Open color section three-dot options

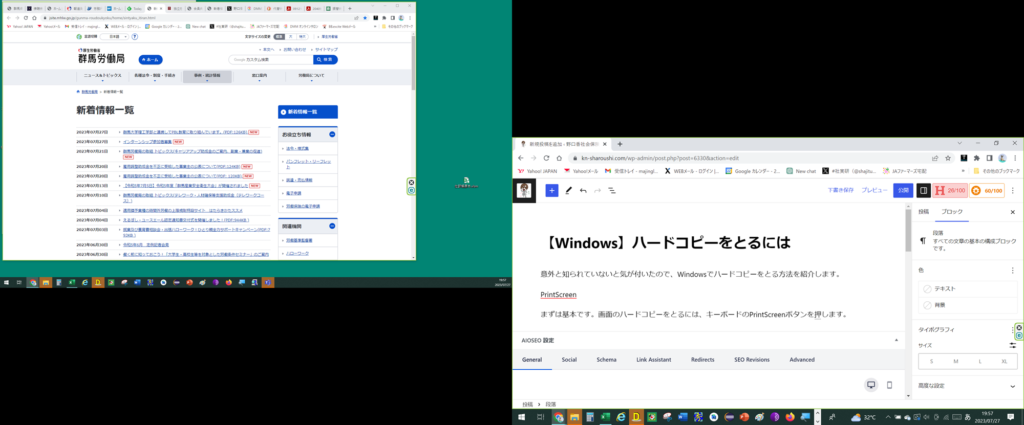(x=1013, y=270)
